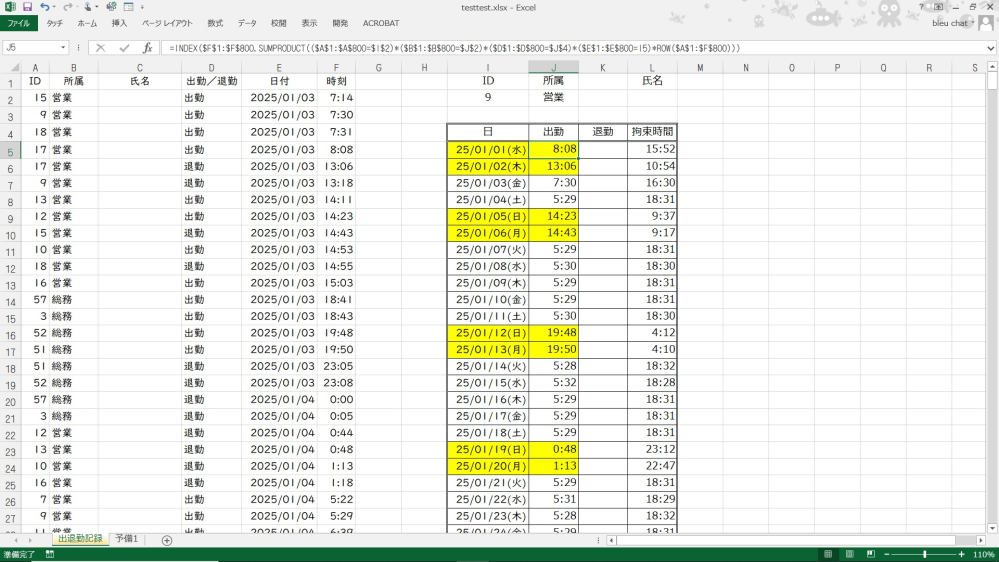Open the ホーム ribbon tab

tap(87, 23)
